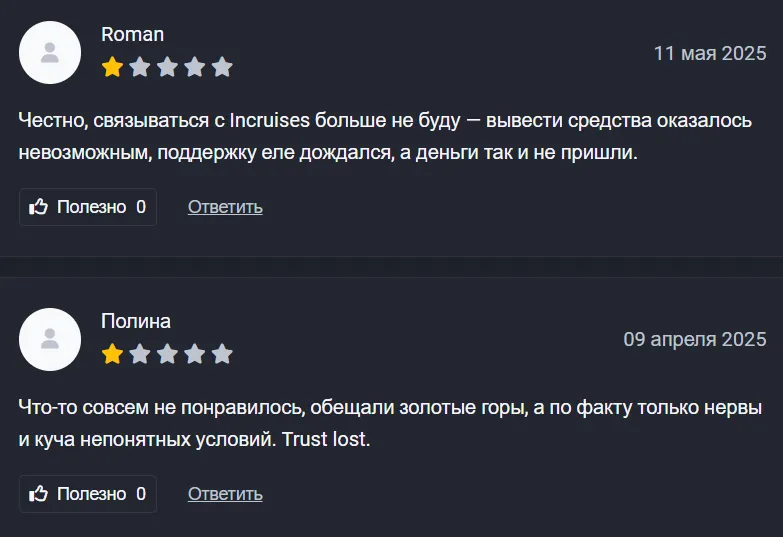Click the date 11 мая 2025
This screenshot has width=783, height=537.
coord(710,53)
